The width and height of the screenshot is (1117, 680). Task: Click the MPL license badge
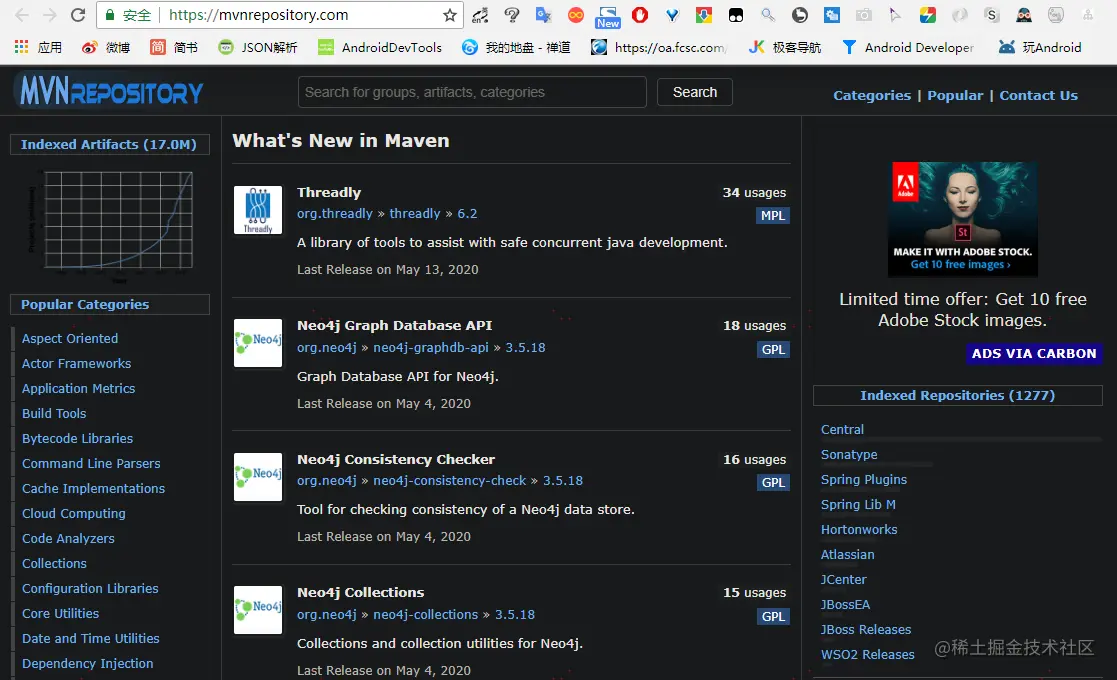coord(773,216)
